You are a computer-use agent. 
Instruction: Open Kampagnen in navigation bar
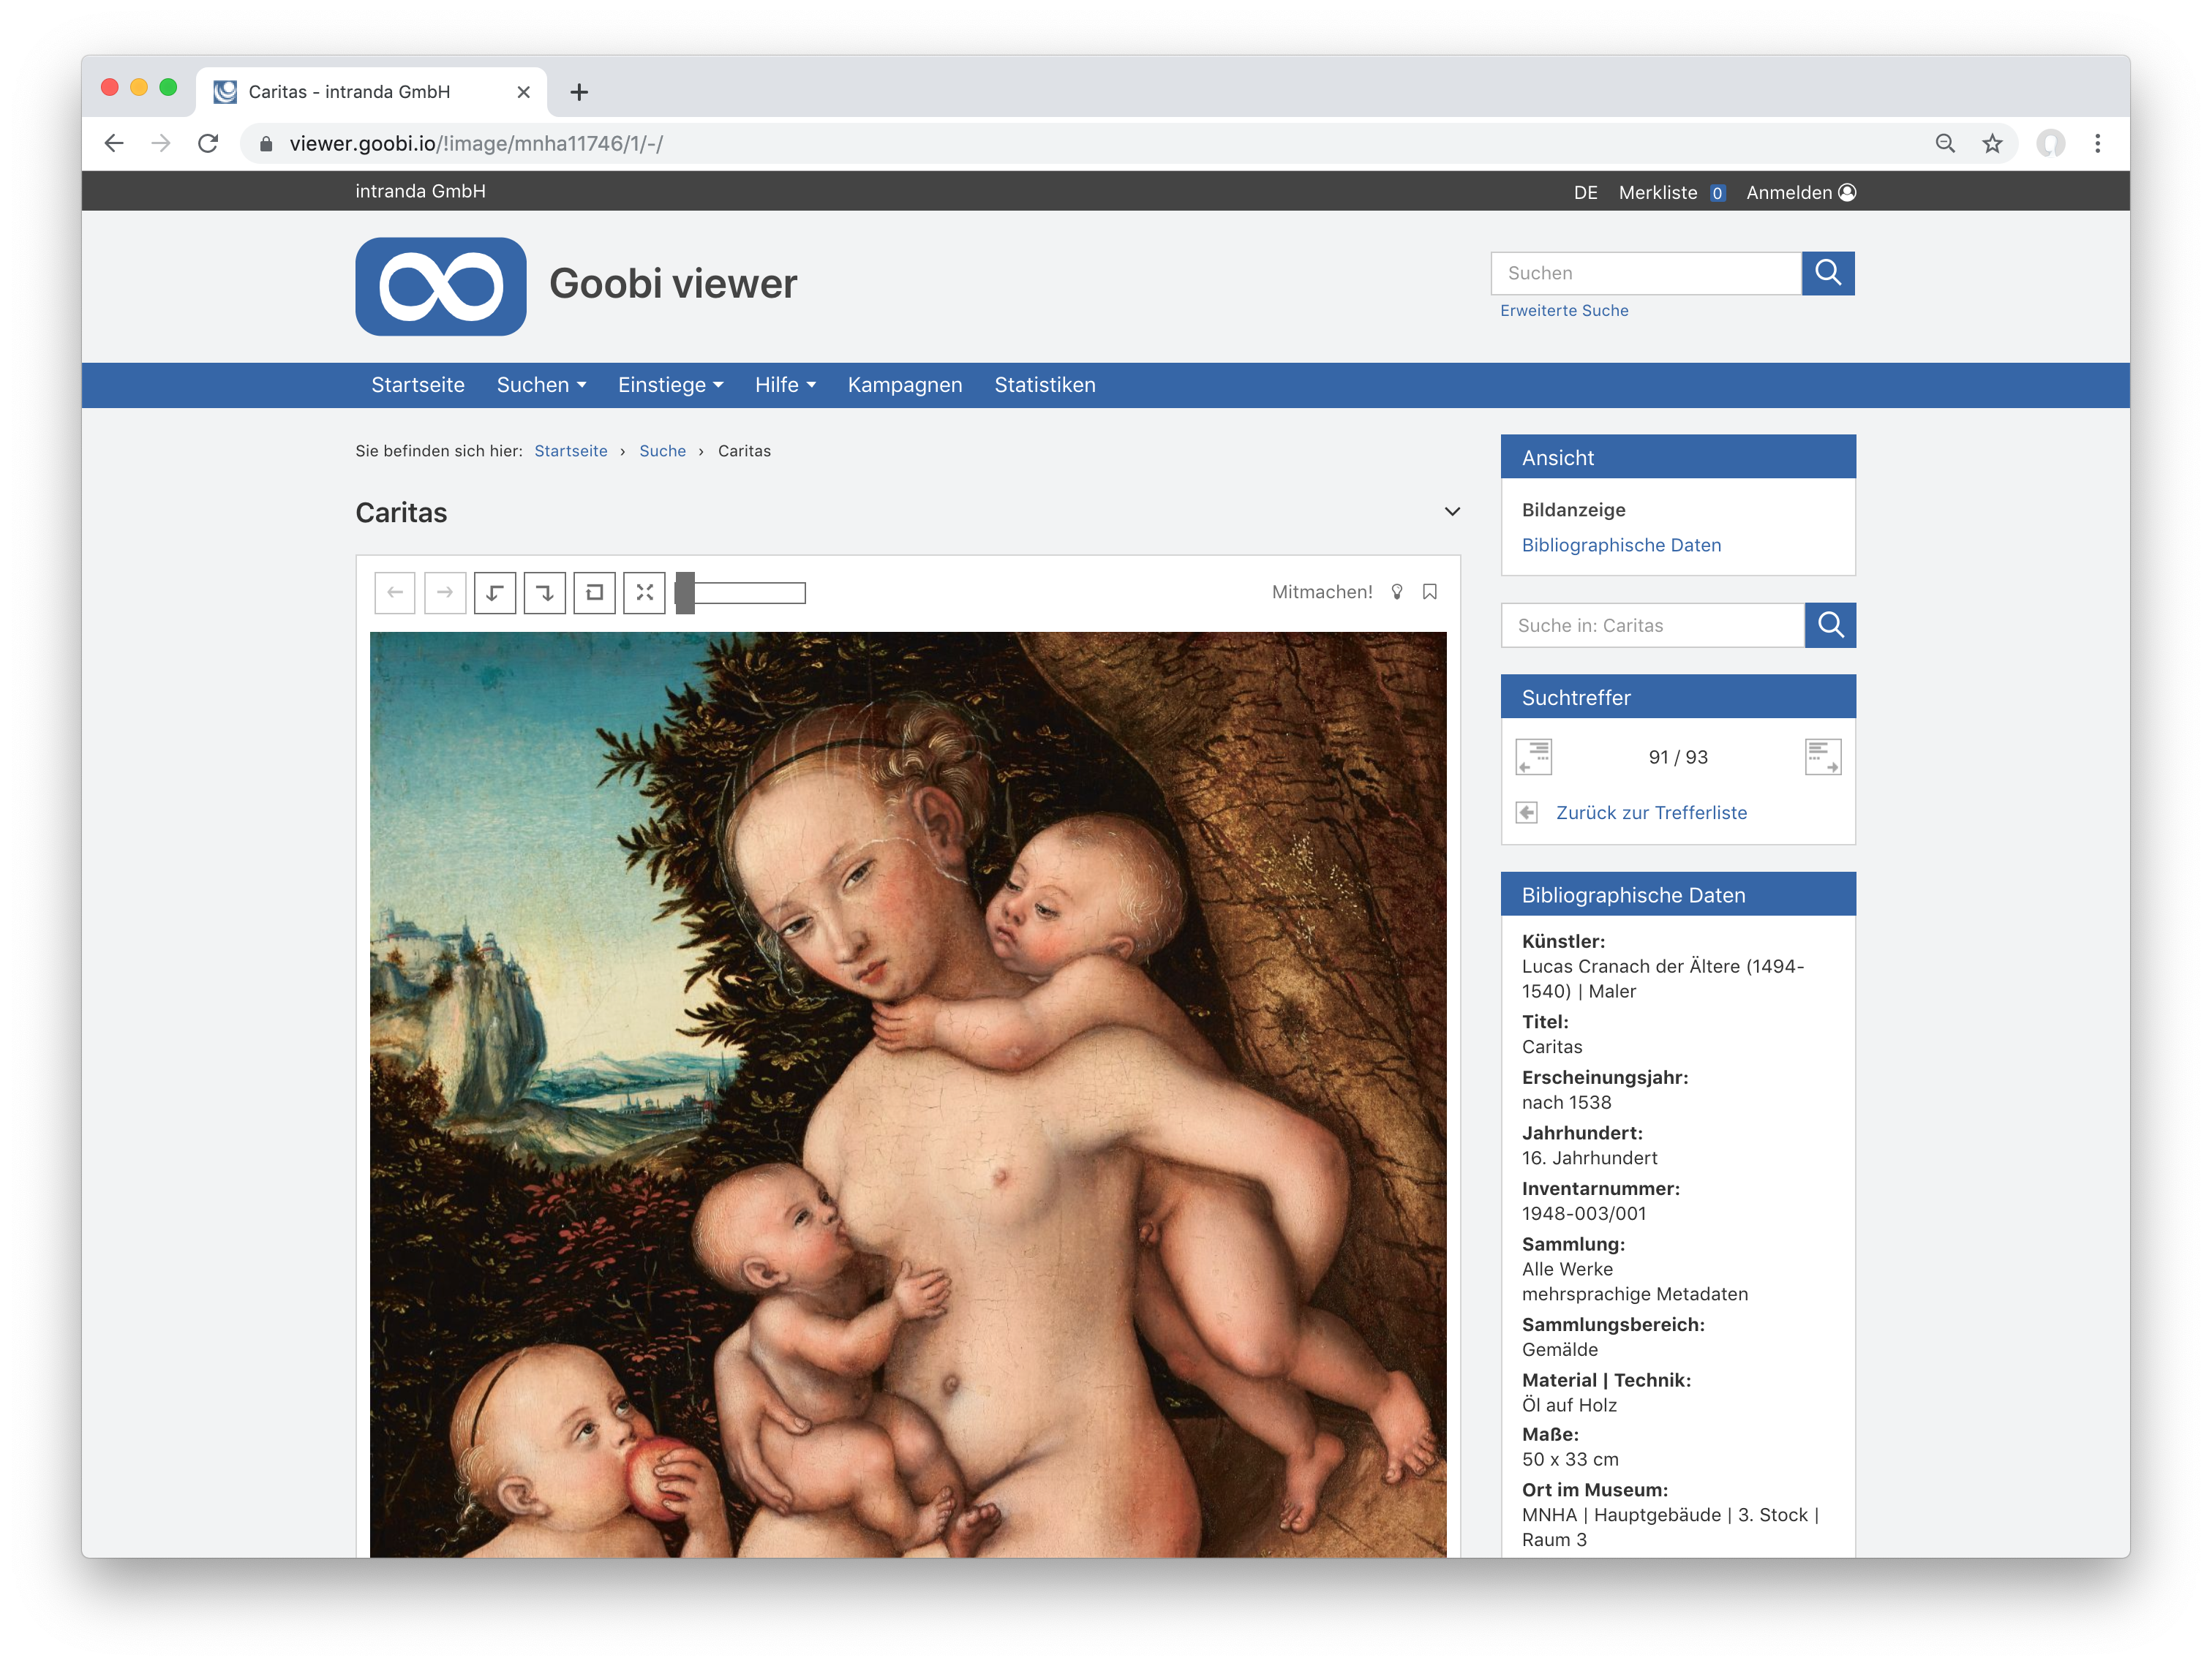904,385
